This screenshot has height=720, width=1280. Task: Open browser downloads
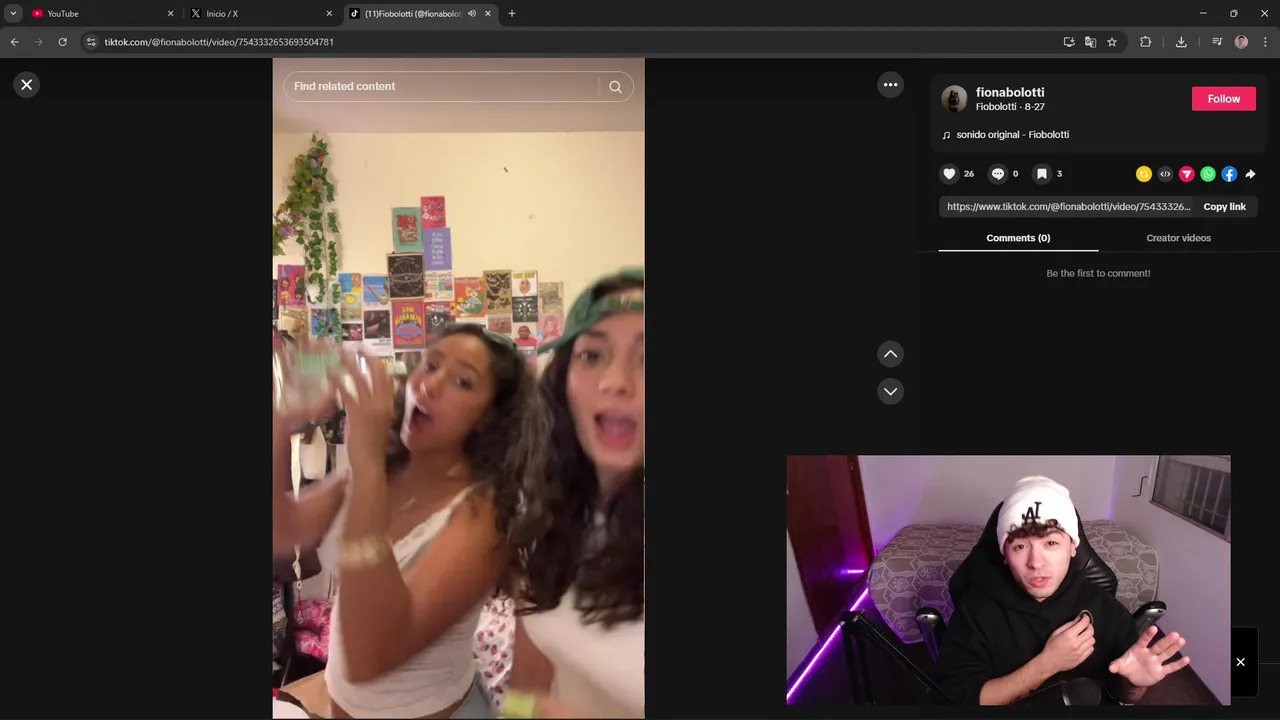pos(1181,42)
